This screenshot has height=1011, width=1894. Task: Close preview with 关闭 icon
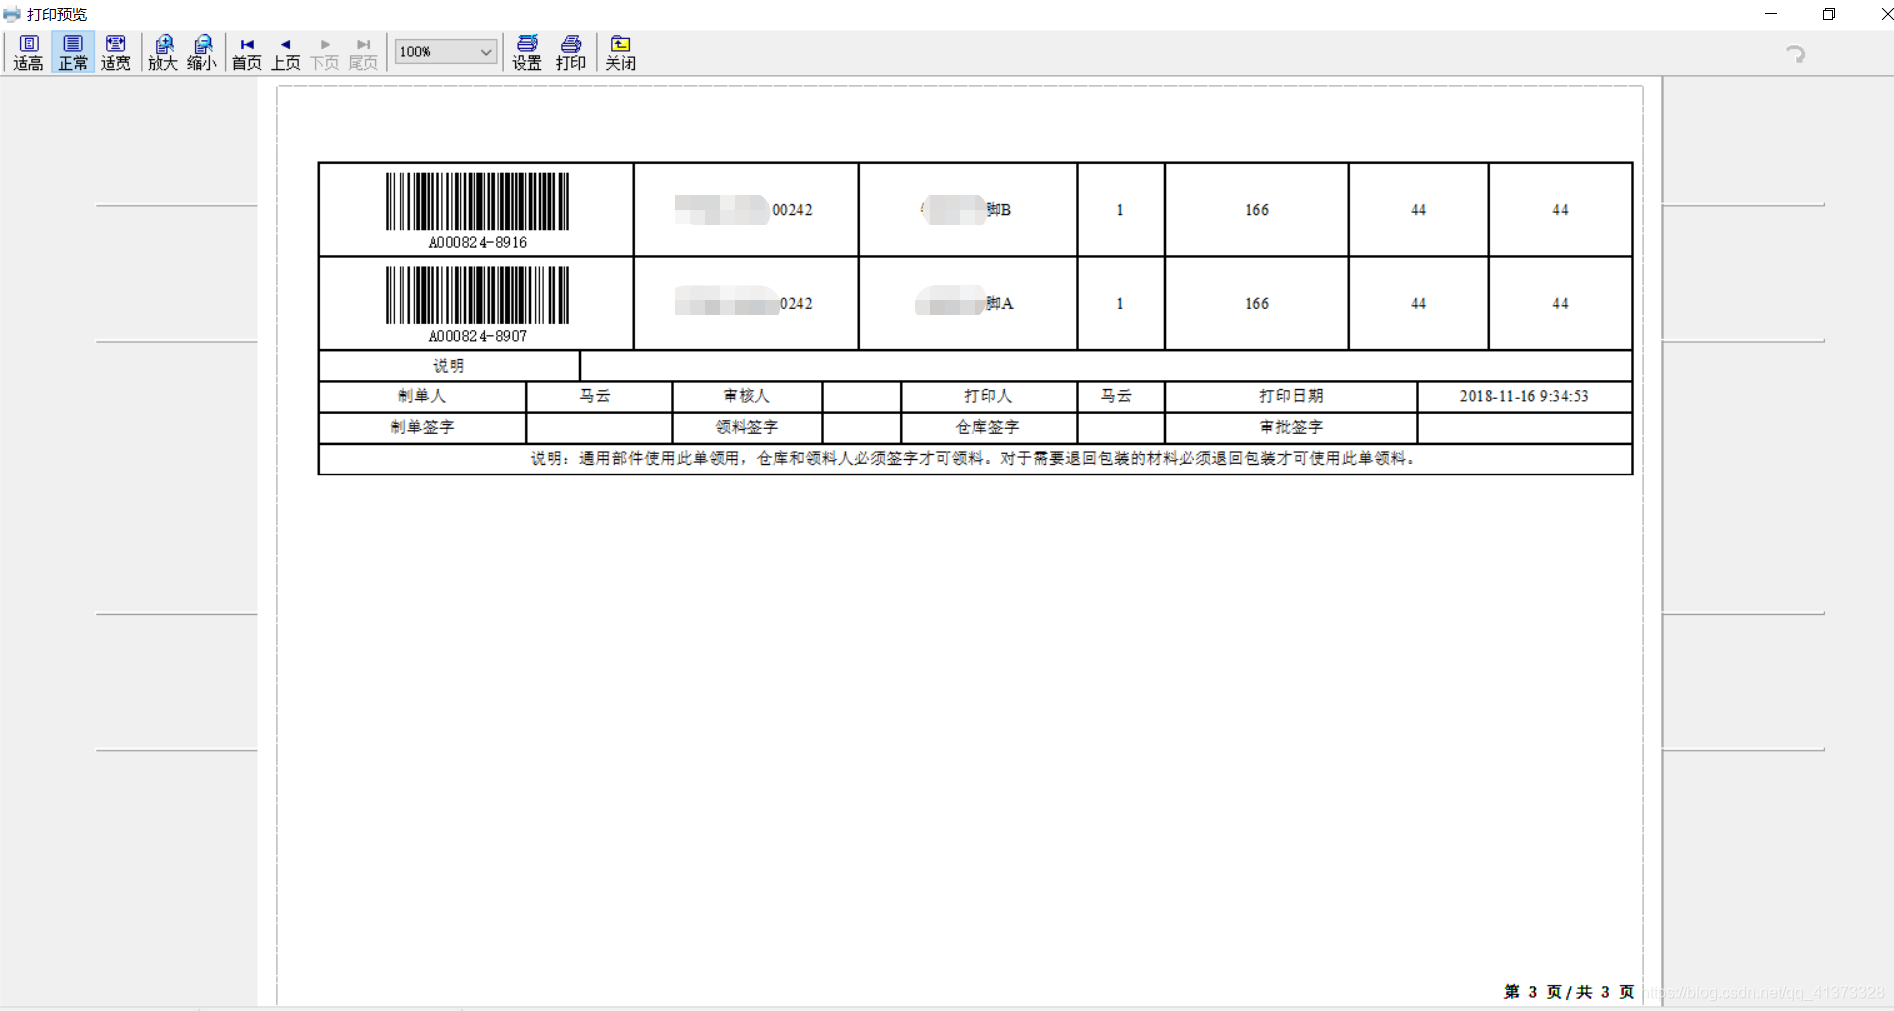tap(620, 52)
